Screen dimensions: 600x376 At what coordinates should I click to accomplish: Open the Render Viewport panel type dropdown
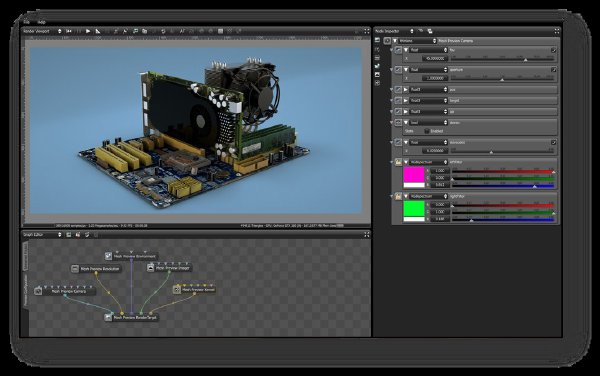[59, 31]
